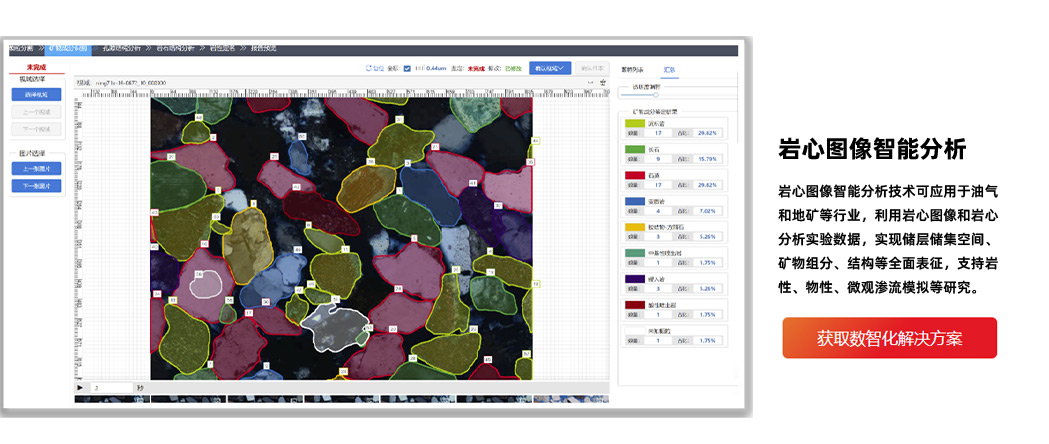Select grain label 31 on the core image
The width and height of the screenshot is (1049, 444).
(x=399, y=120)
